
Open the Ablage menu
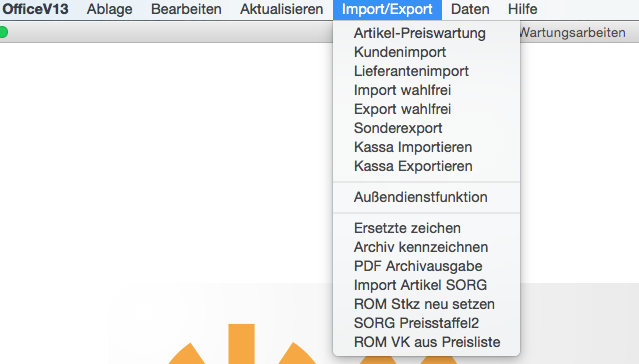(109, 9)
